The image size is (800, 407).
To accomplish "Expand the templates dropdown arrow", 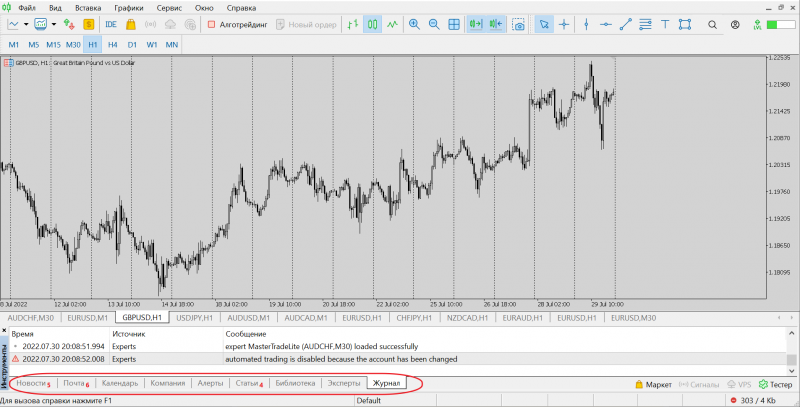I will (x=54, y=24).
